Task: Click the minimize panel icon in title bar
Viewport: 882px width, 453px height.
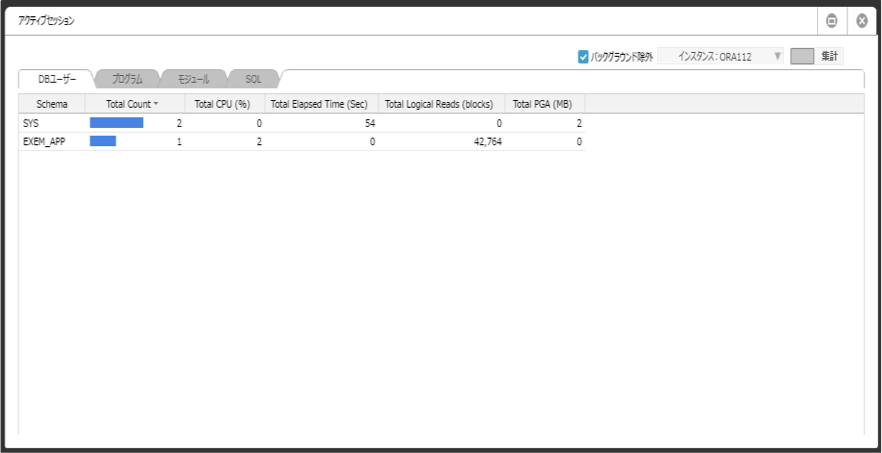Action: point(831,21)
